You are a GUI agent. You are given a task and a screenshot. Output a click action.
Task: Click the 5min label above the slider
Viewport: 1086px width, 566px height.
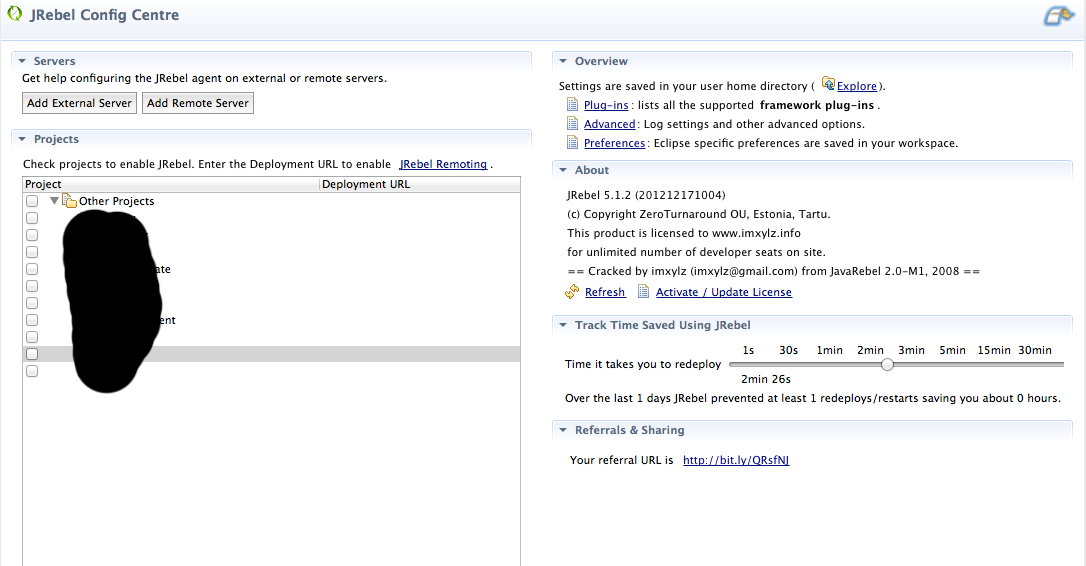[952, 351]
